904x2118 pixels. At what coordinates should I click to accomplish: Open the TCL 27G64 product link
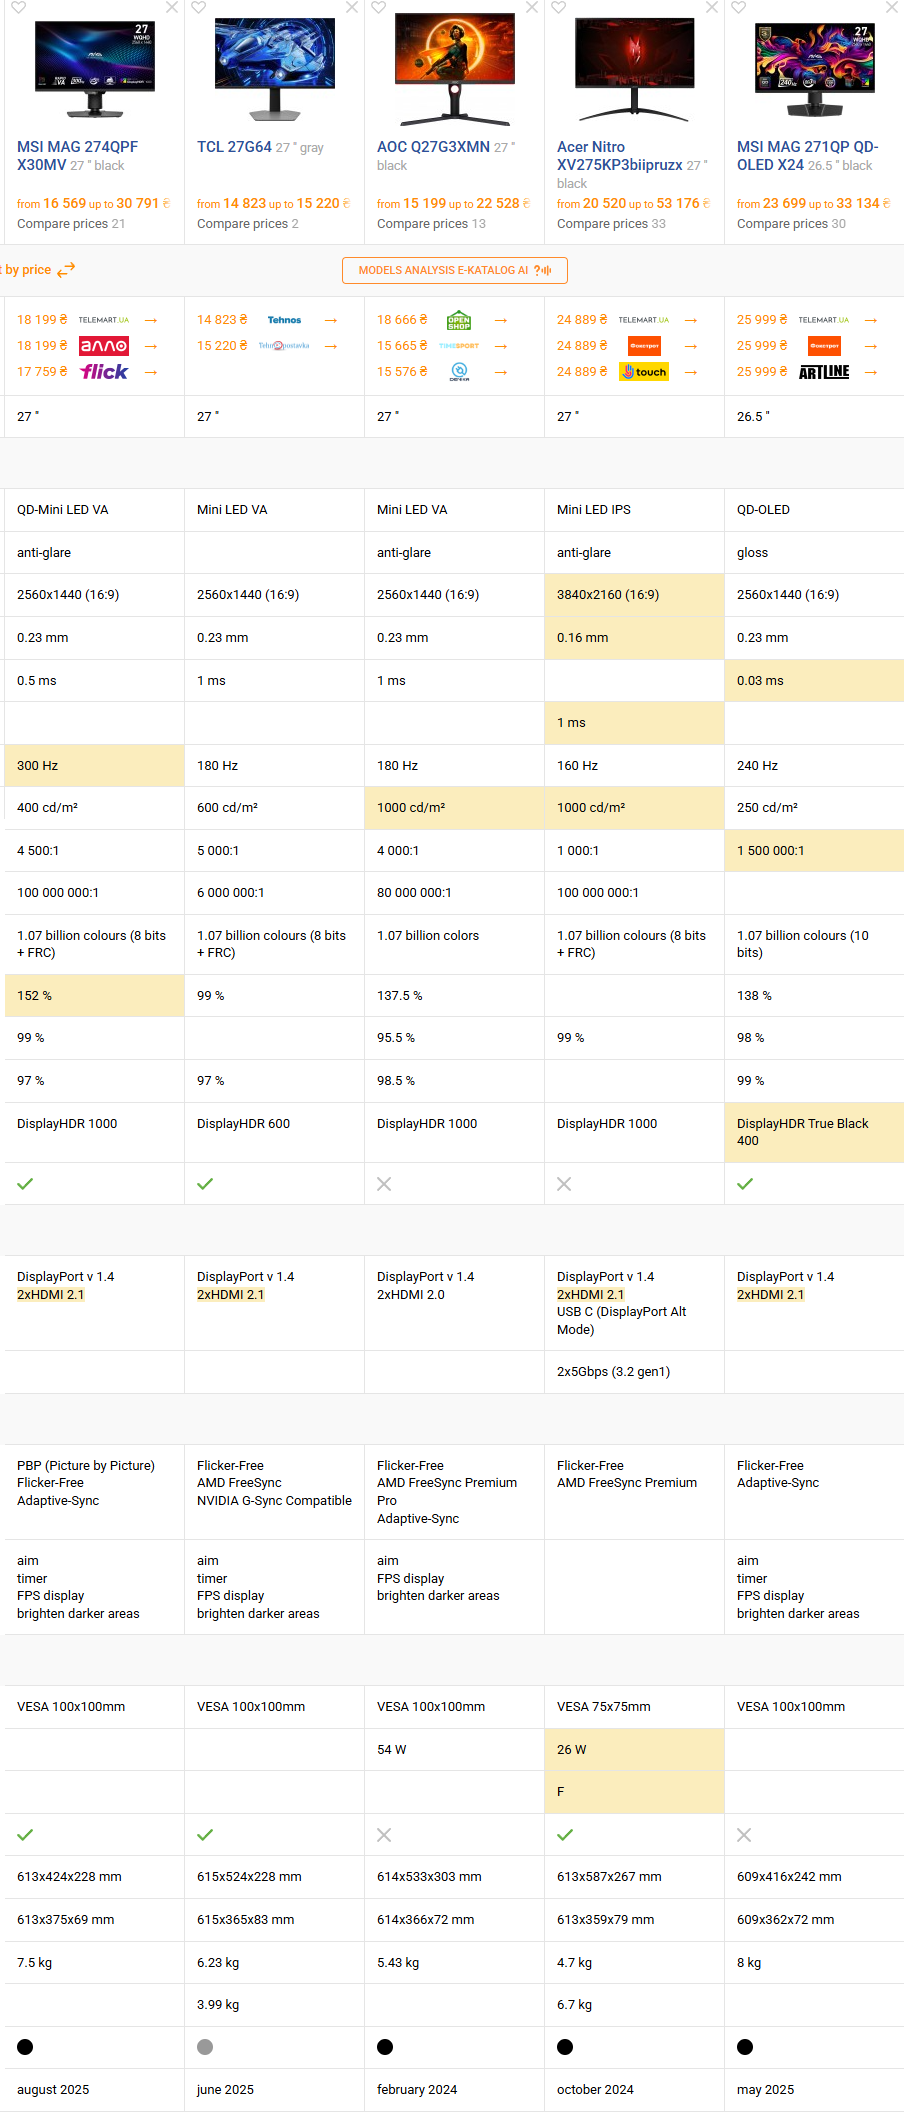click(234, 147)
